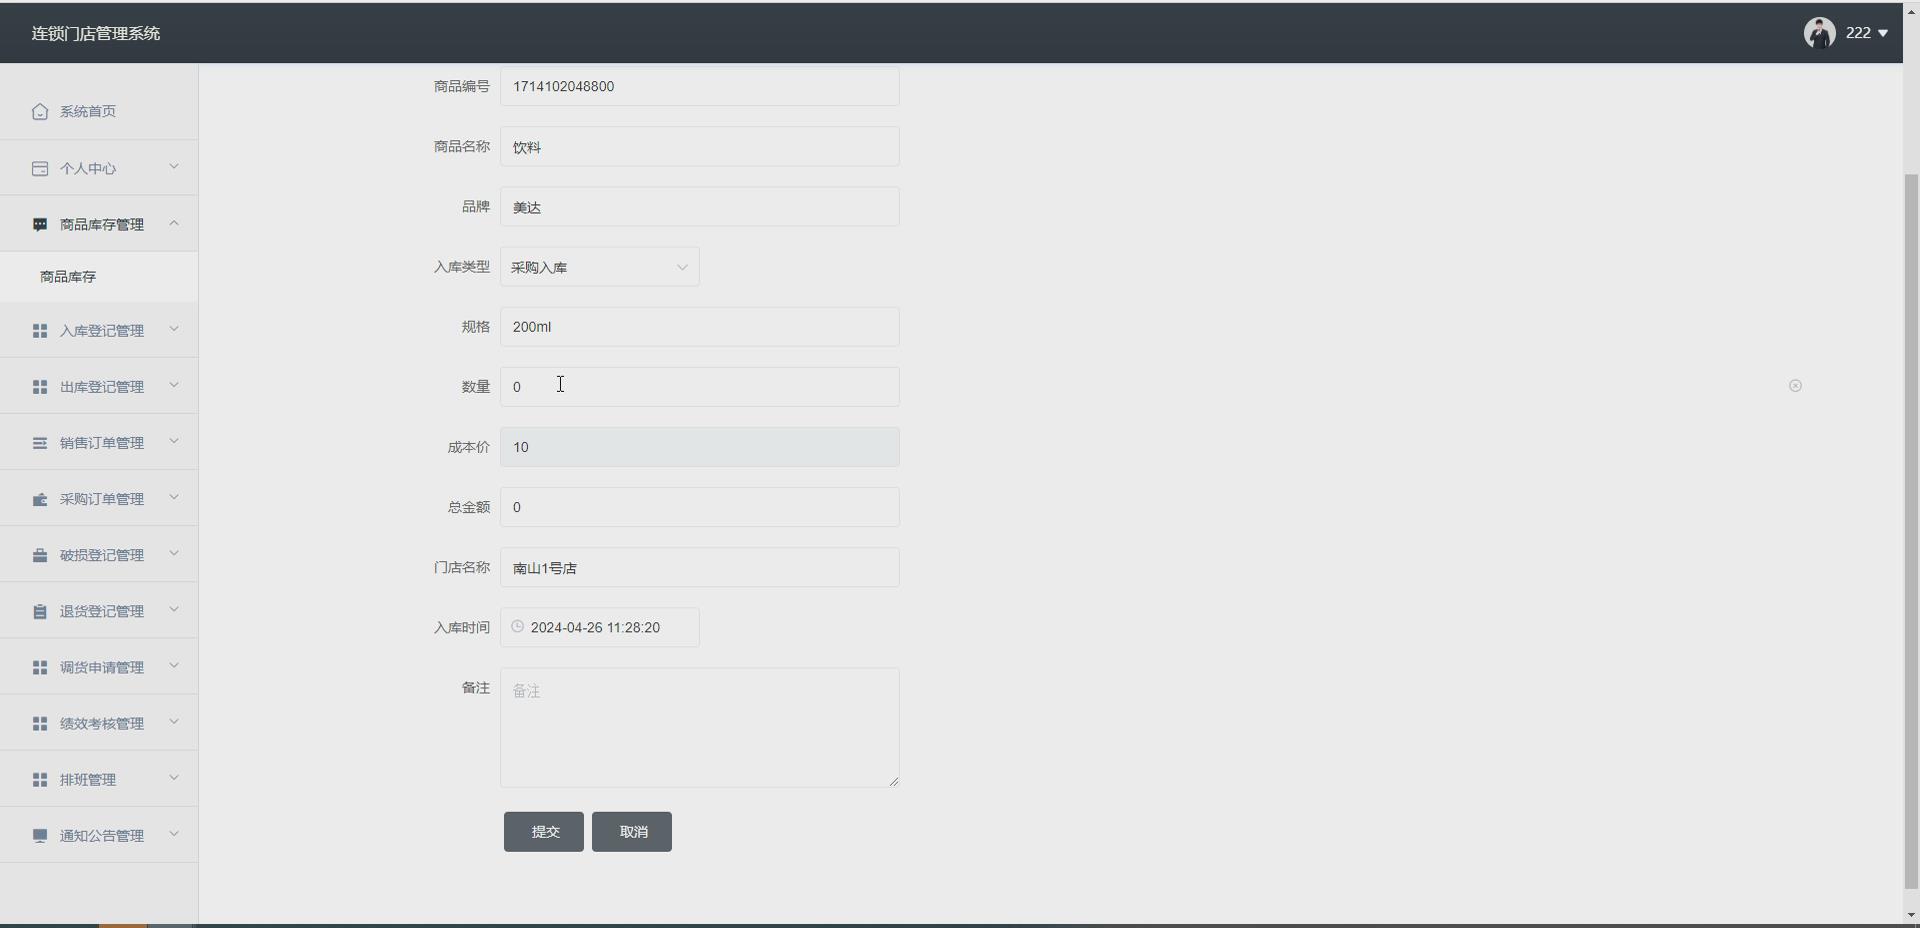Open the 通知公告管理 menu
The width and height of the screenshot is (1920, 928).
99,835
